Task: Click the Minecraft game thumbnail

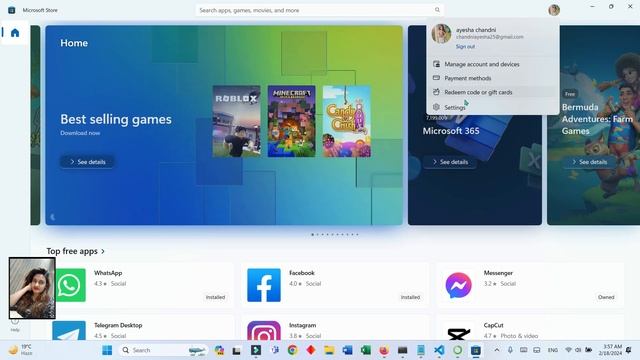Action: (x=291, y=121)
